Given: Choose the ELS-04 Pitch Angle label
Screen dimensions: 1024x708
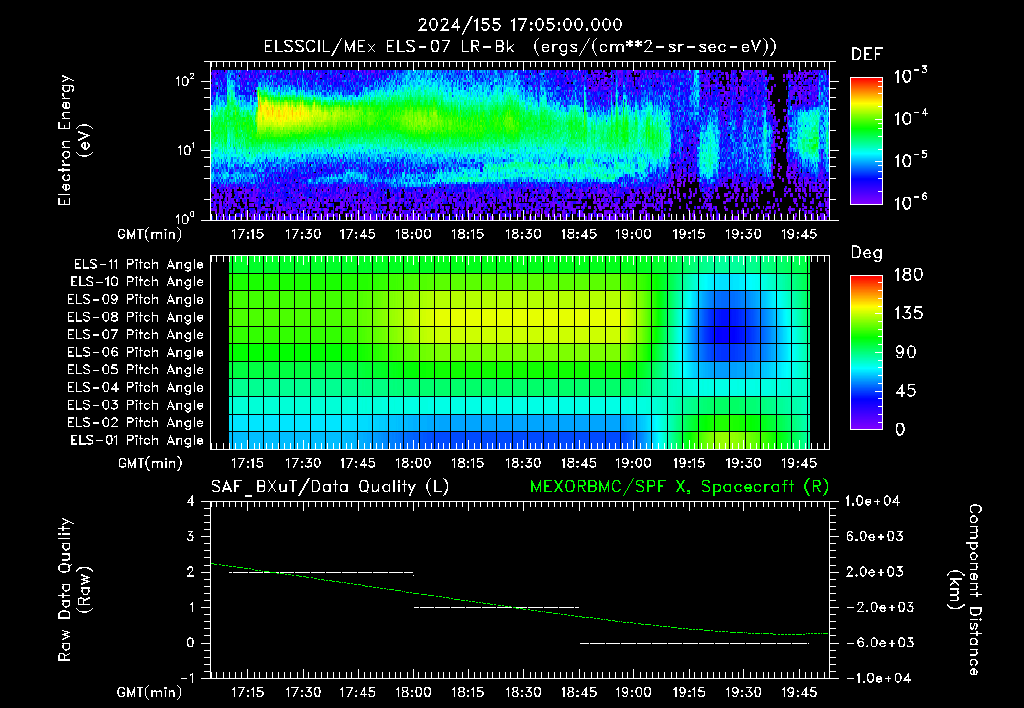Looking at the screenshot, I should [x=136, y=387].
